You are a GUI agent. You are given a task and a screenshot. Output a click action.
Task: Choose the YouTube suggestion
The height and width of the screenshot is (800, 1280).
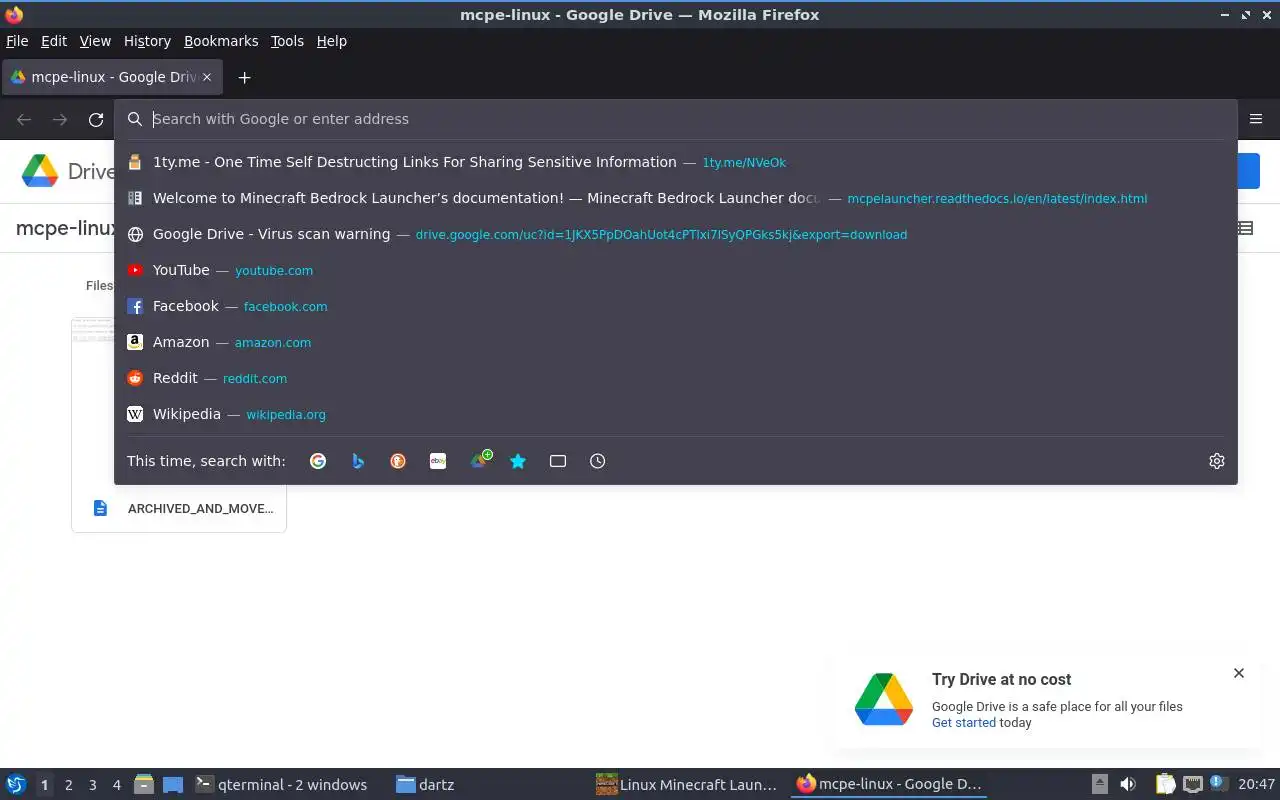[x=676, y=270]
